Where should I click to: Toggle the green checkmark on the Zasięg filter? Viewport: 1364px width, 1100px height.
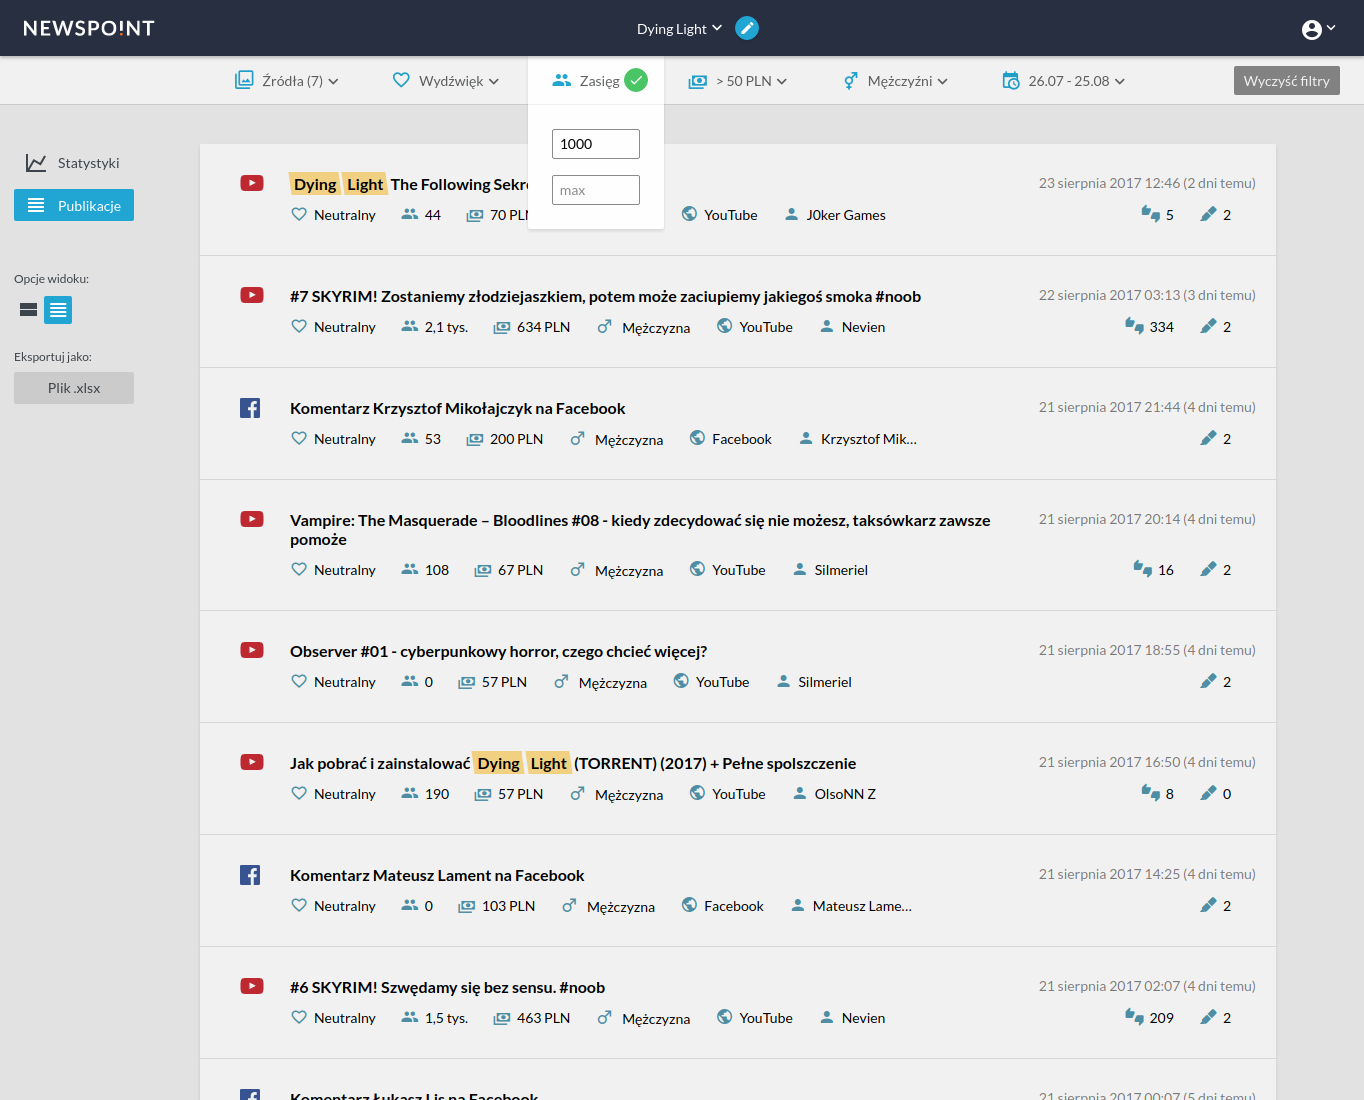(637, 78)
